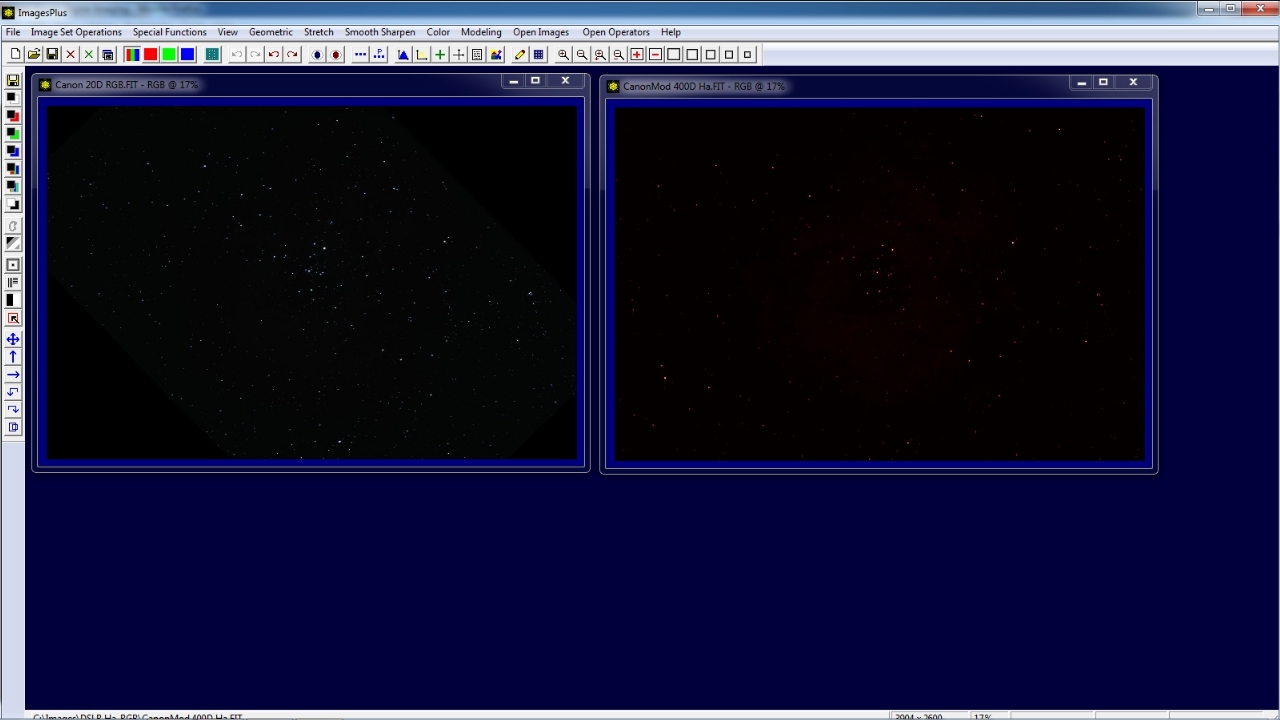Click the diagonal black-white split sidebar icon
Screen dimensions: 1280x720
[13, 243]
